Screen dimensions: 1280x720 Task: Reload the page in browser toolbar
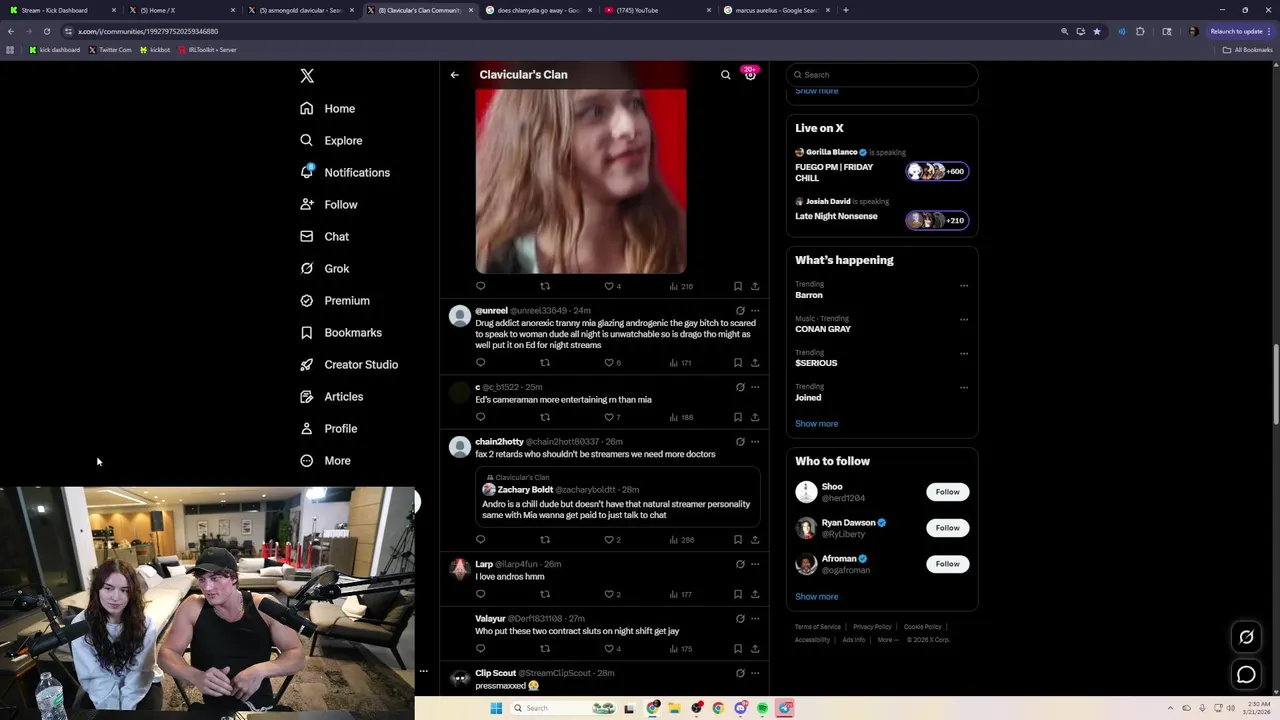point(46,31)
